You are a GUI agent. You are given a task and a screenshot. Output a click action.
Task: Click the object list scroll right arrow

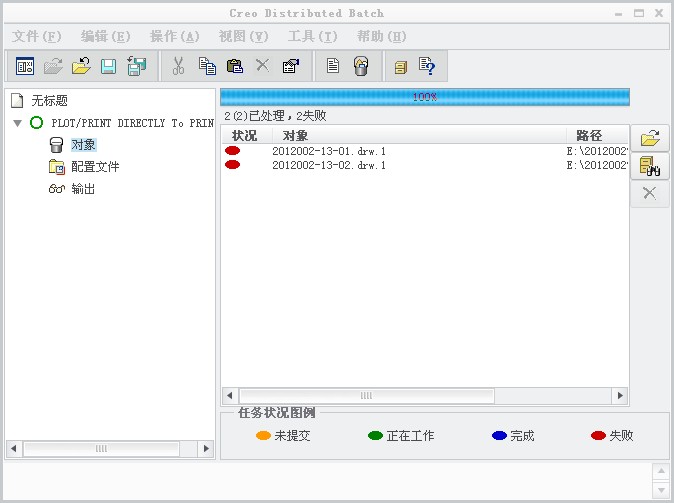tap(620, 396)
